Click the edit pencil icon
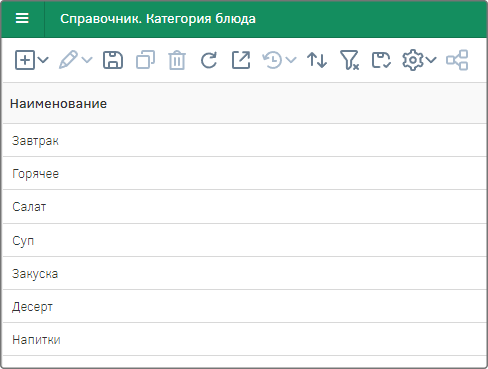Viewport: 488px width, 369px height. (68, 60)
